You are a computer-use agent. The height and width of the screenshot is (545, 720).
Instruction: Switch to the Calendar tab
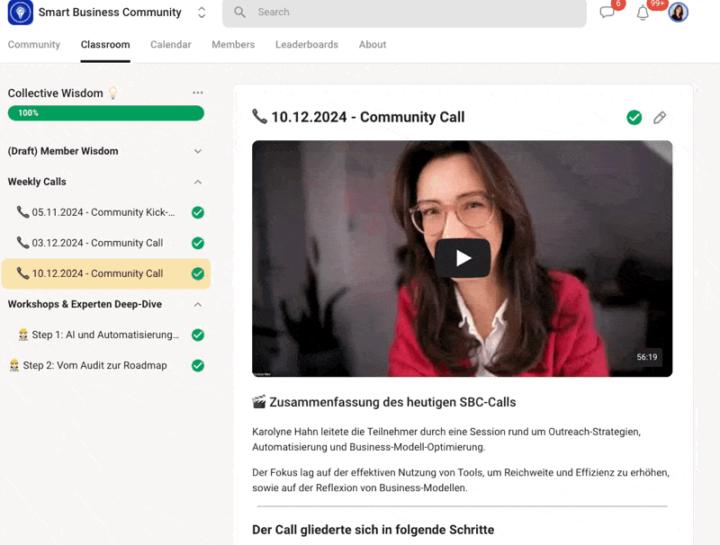(170, 45)
